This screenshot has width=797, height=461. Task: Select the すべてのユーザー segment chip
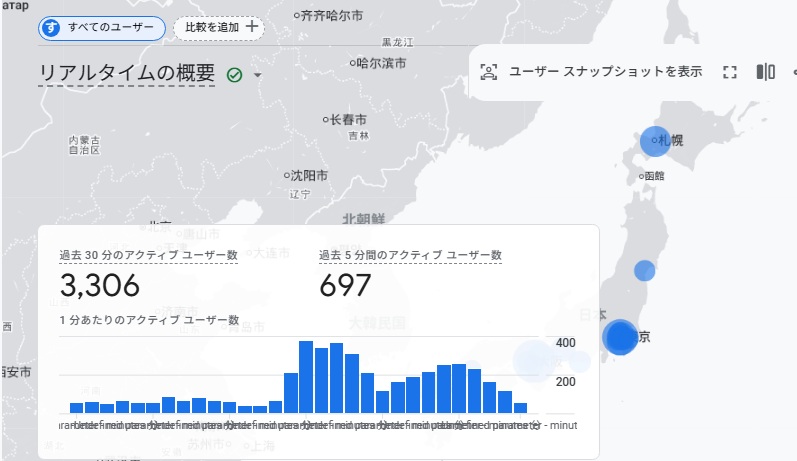pyautogui.click(x=102, y=27)
